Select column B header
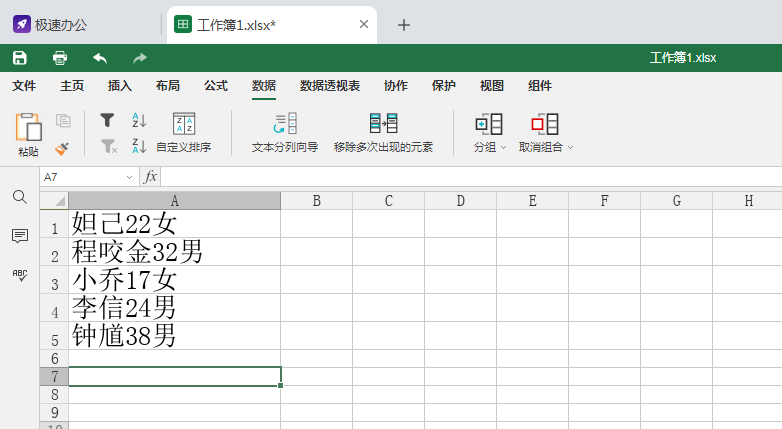782x429 pixels. pyautogui.click(x=317, y=201)
